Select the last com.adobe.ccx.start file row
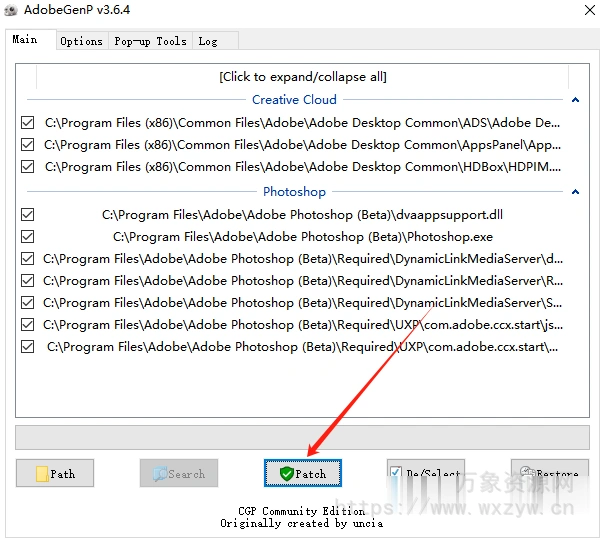 point(302,347)
